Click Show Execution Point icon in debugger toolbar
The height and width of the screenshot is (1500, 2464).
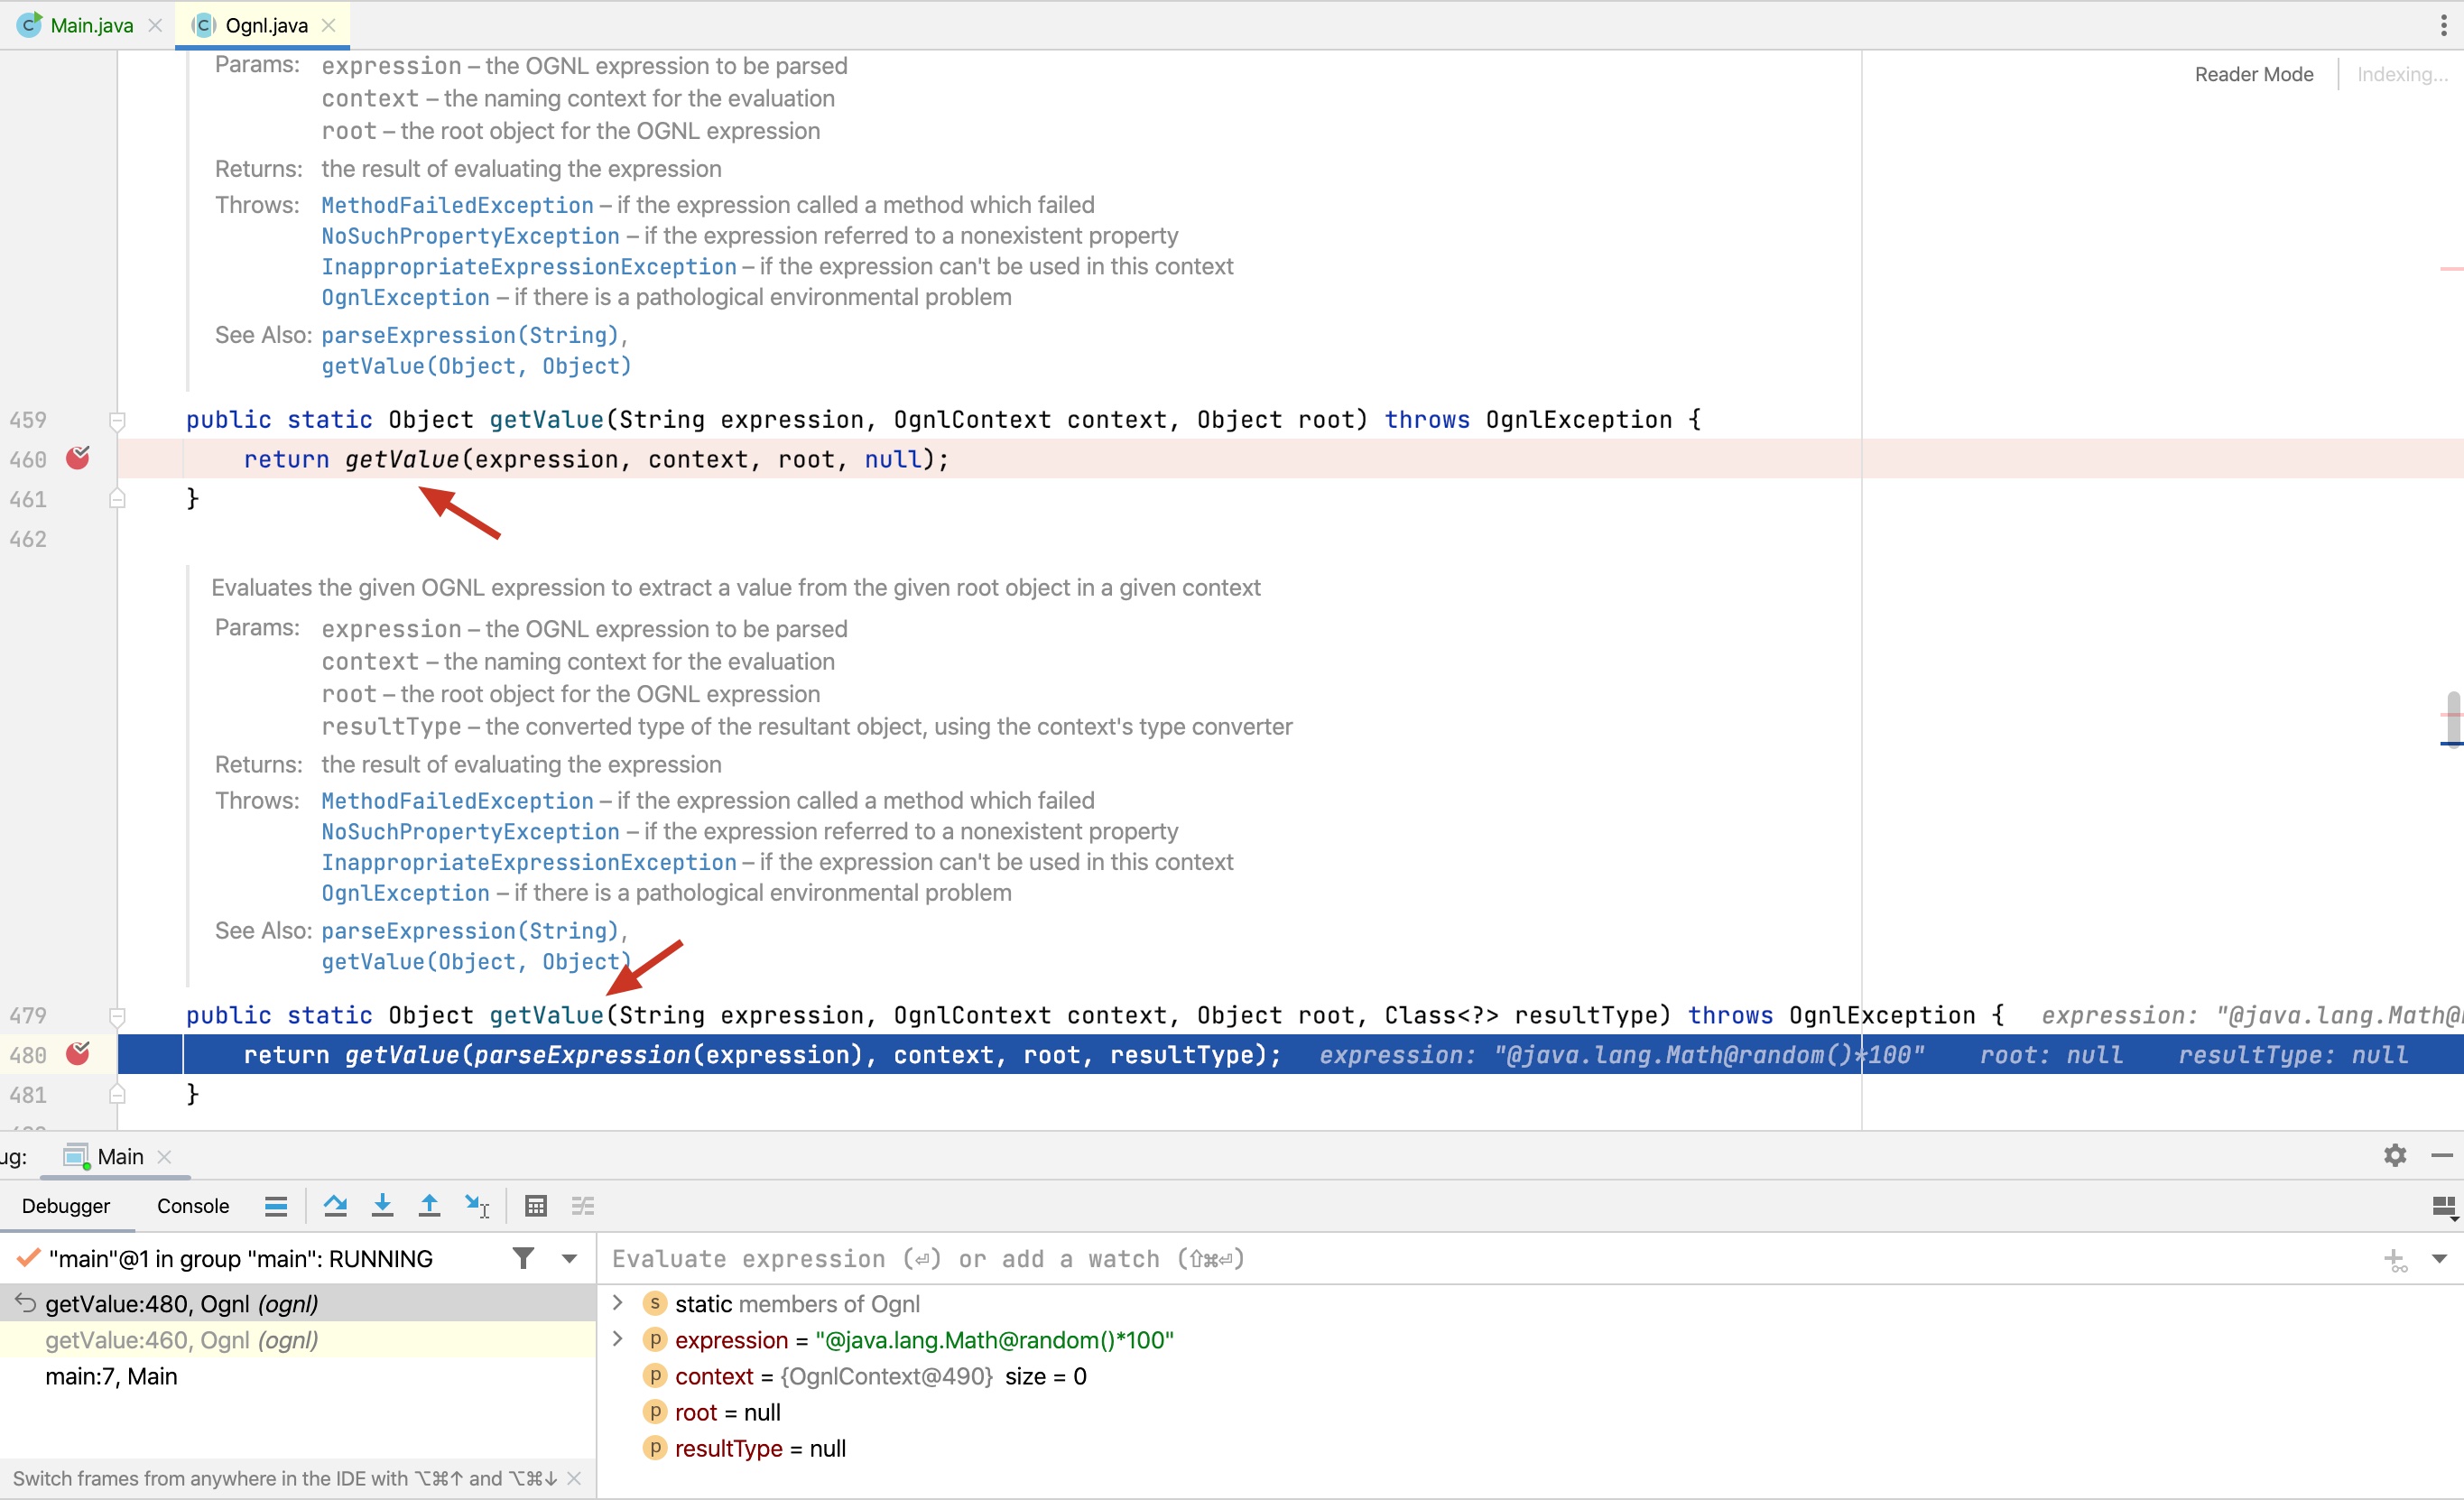coord(276,1206)
